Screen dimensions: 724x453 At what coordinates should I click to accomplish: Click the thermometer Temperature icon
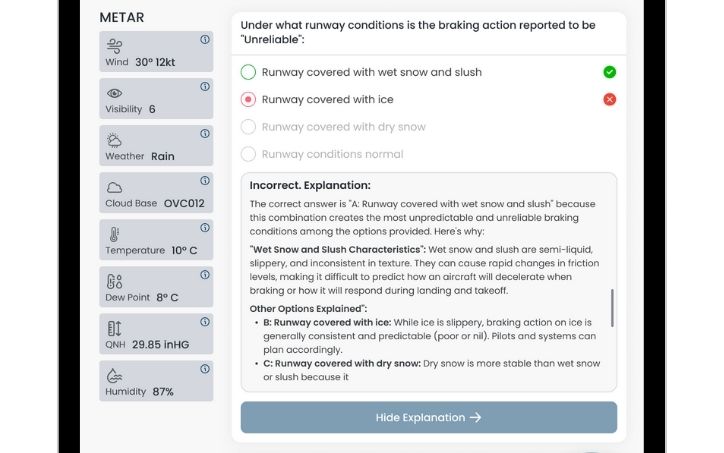[114, 234]
